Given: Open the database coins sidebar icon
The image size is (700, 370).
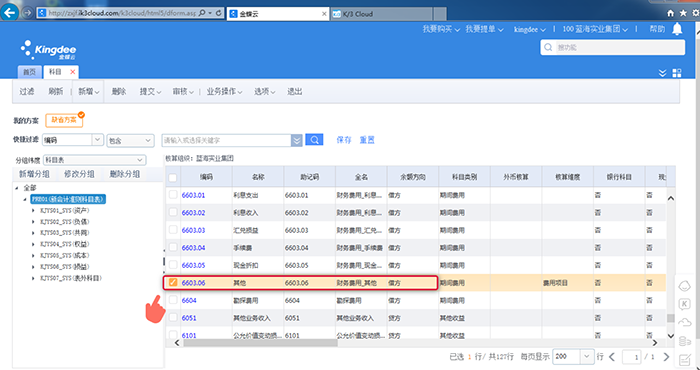Looking at the screenshot, I should tap(684, 341).
